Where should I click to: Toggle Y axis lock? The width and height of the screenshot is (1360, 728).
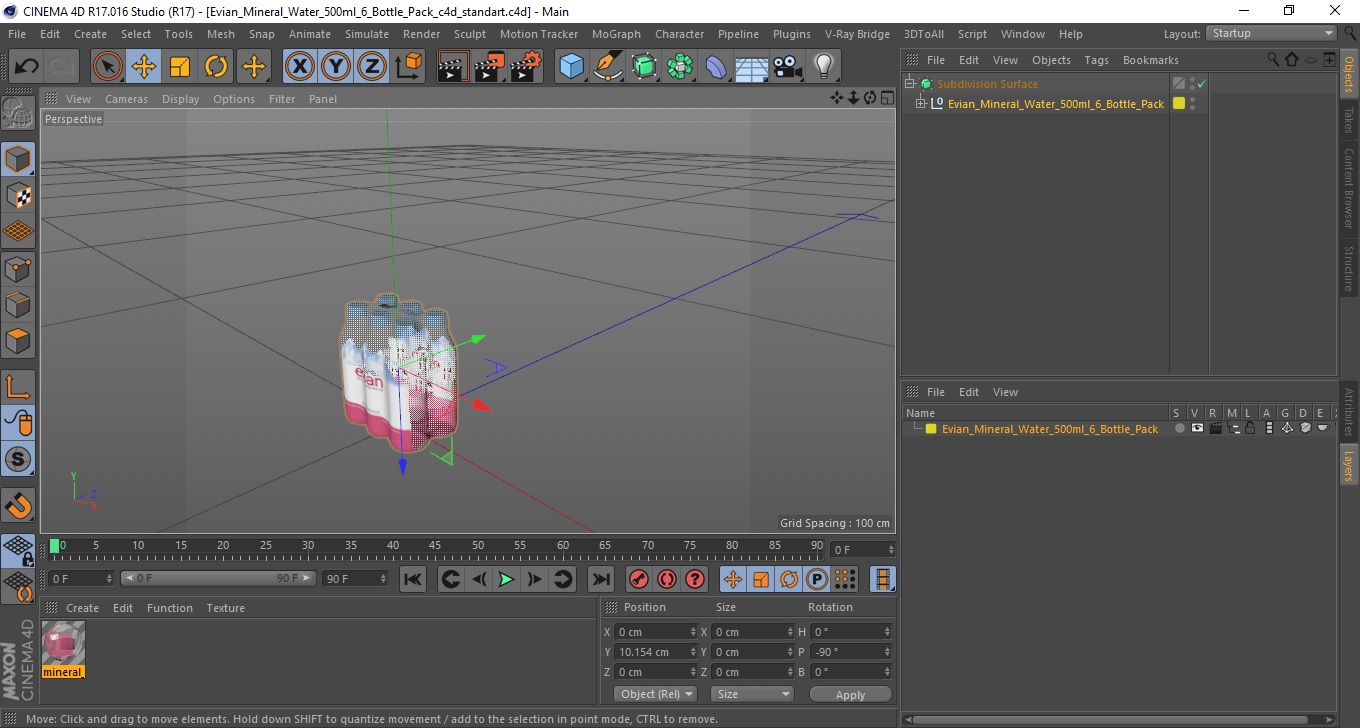[x=336, y=67]
